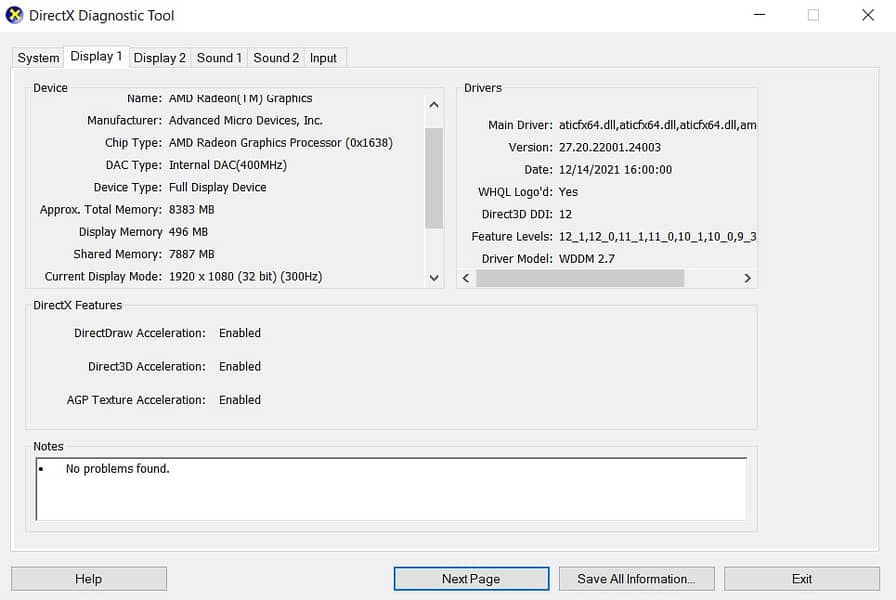This screenshot has width=896, height=600.
Task: Click the Next Page button
Action: pos(471,579)
